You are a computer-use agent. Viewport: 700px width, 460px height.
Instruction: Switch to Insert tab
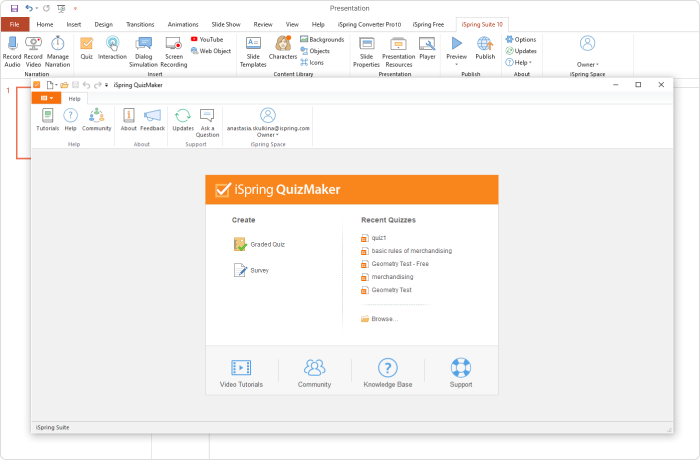pyautogui.click(x=74, y=24)
